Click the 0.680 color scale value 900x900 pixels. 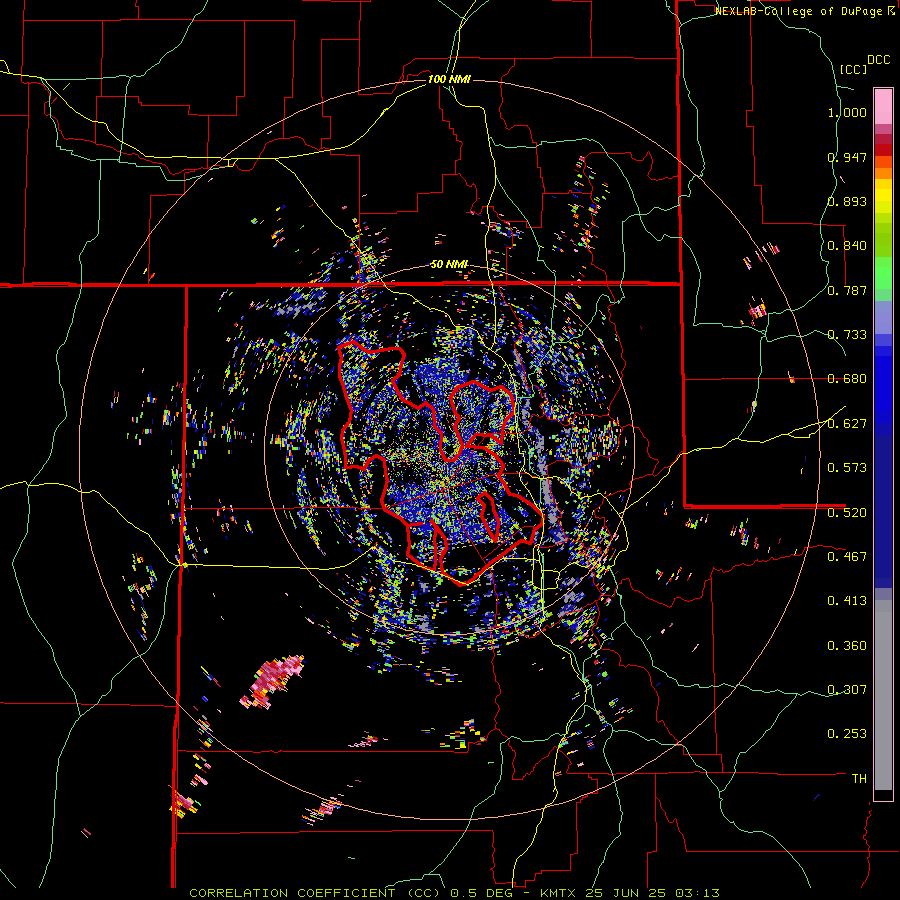point(847,379)
